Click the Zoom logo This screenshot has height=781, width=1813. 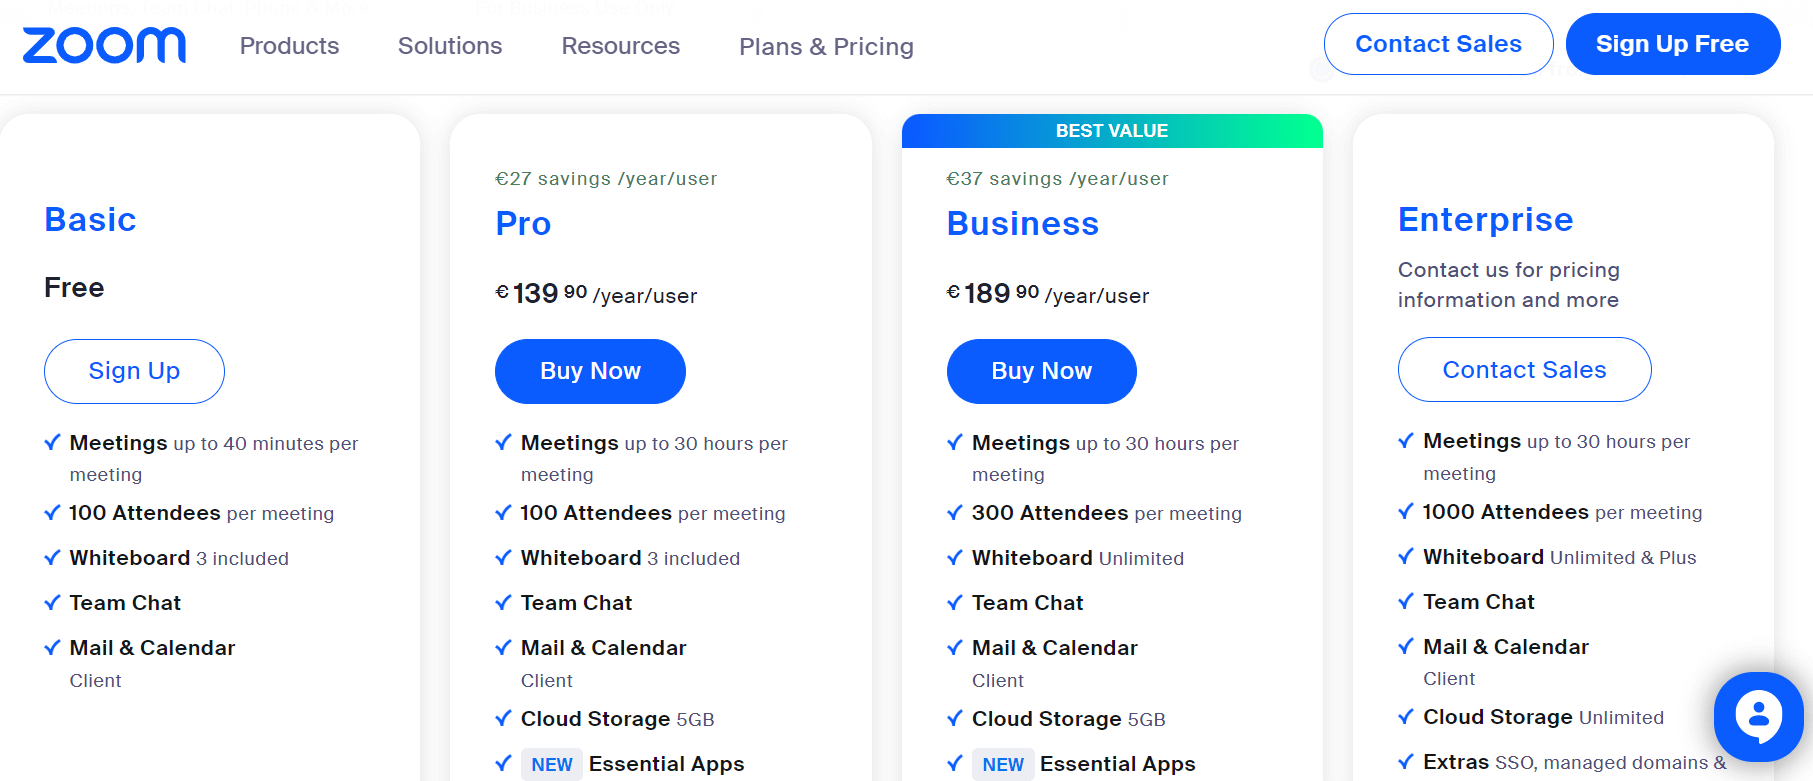(x=104, y=46)
